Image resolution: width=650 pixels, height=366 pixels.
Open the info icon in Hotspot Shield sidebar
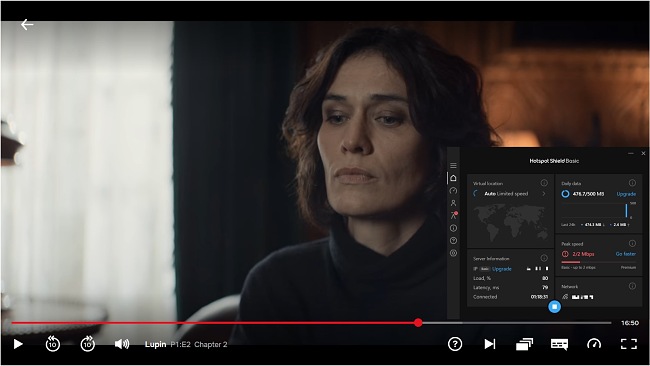pyautogui.click(x=453, y=228)
